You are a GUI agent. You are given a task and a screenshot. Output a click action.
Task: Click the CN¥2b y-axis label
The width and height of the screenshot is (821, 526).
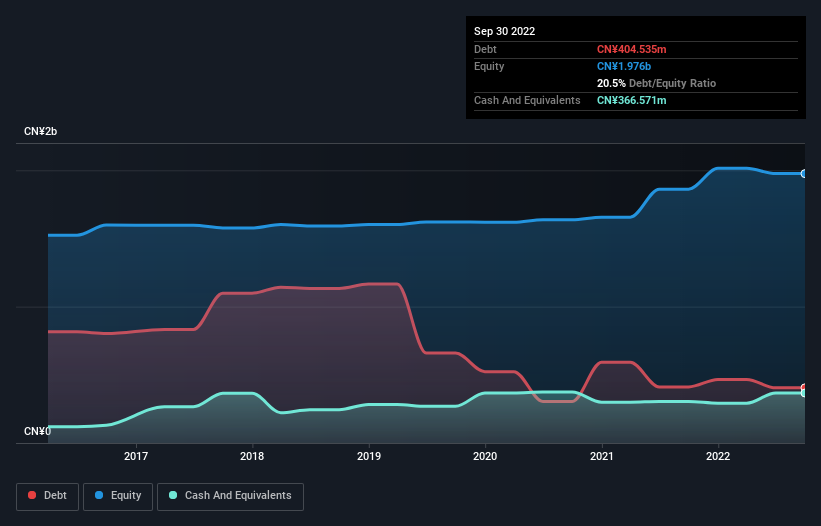[40, 131]
